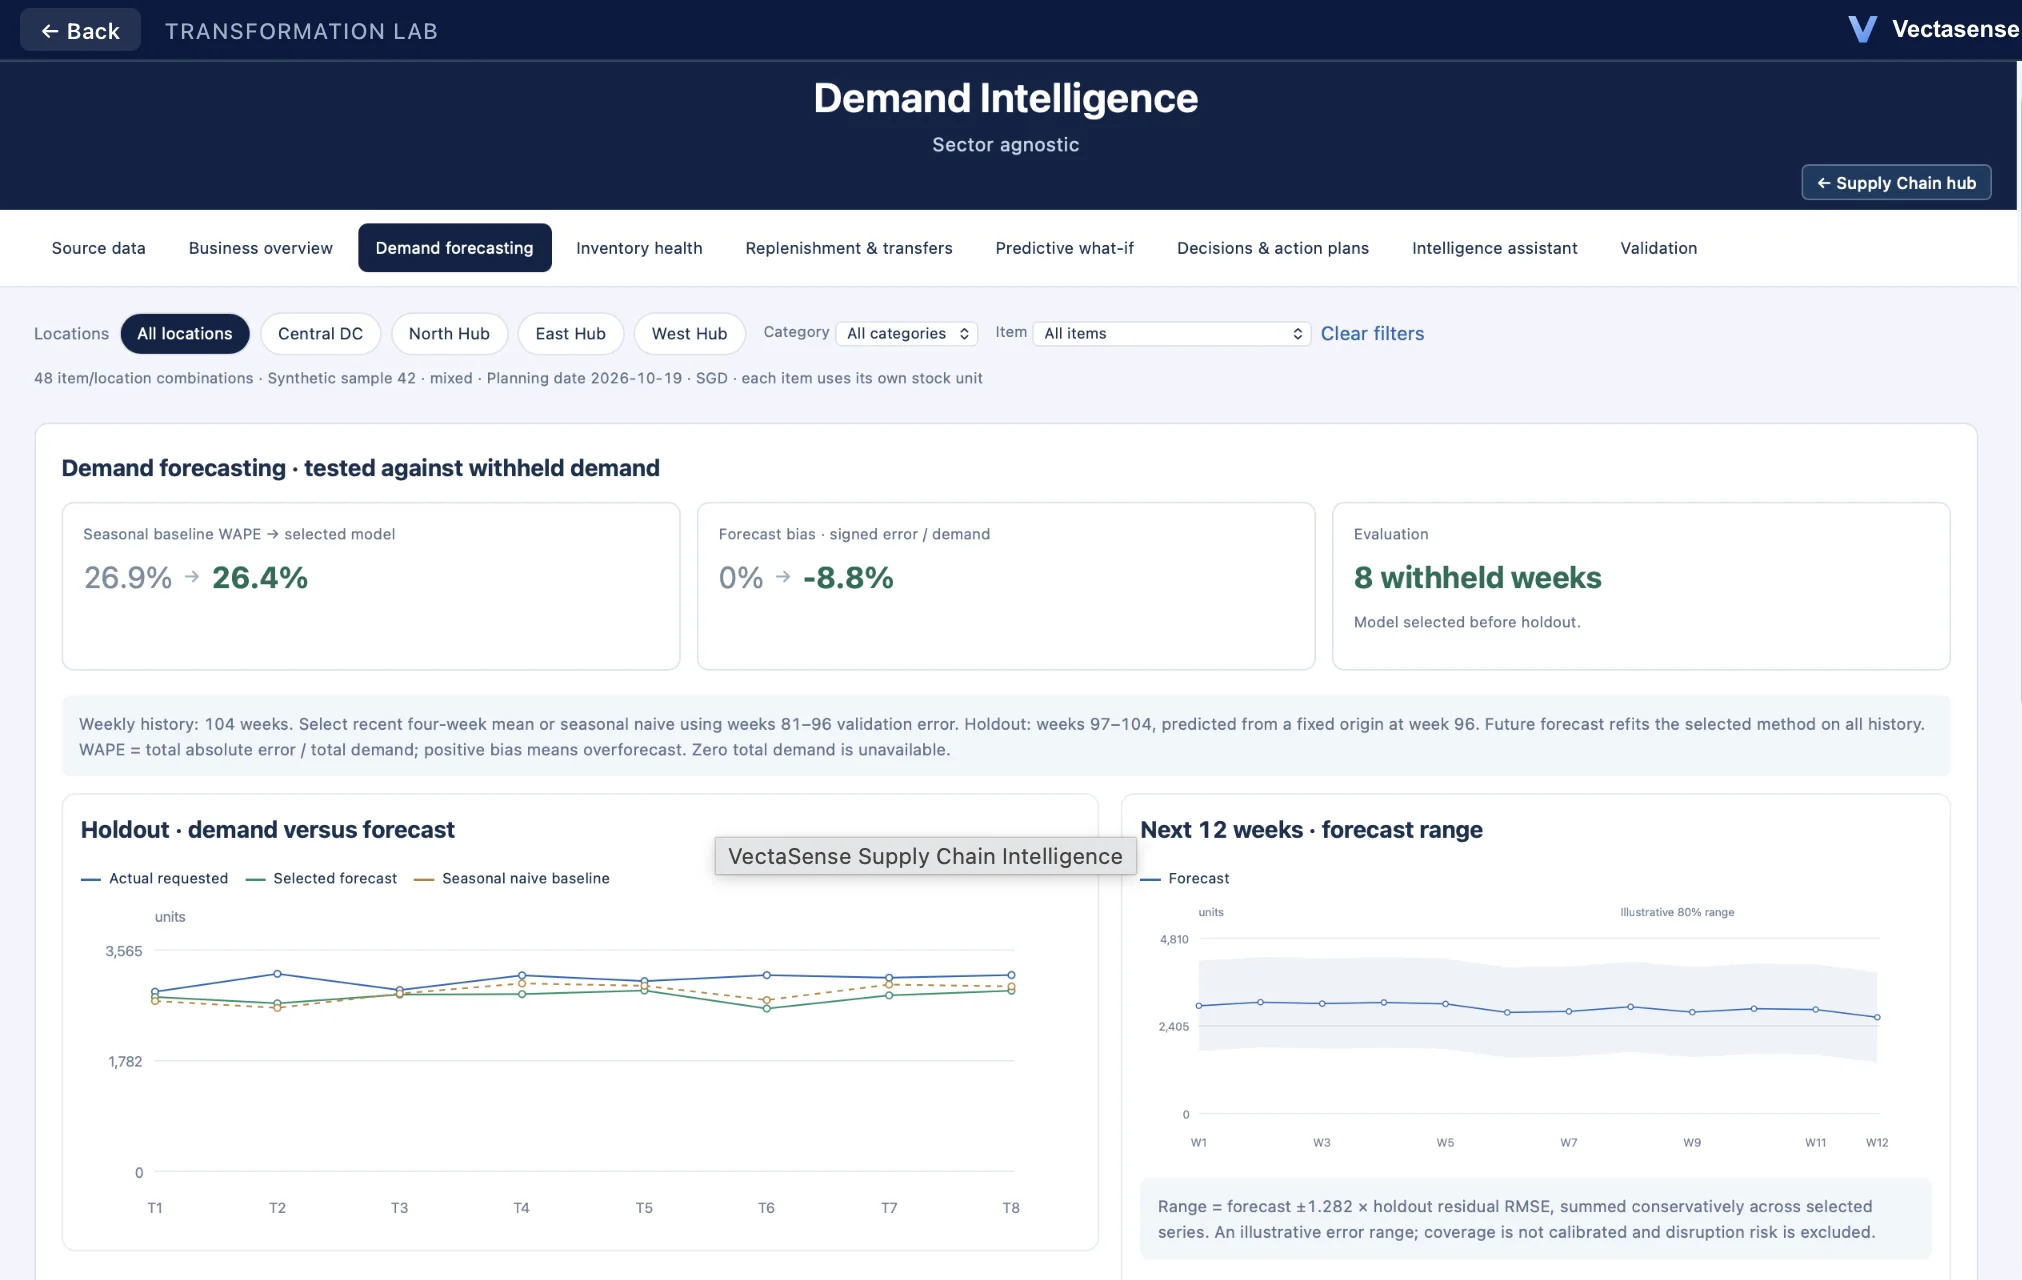The height and width of the screenshot is (1280, 2022).
Task: Click the Next 12 weeks forecast range heading
Action: (x=1311, y=830)
